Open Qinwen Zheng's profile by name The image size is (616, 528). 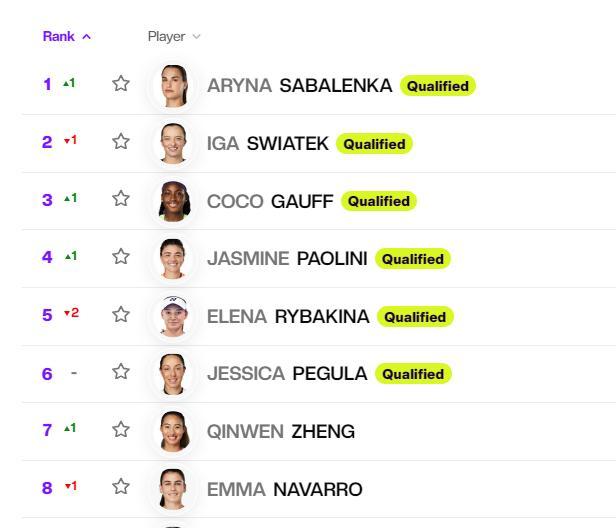[x=281, y=432]
